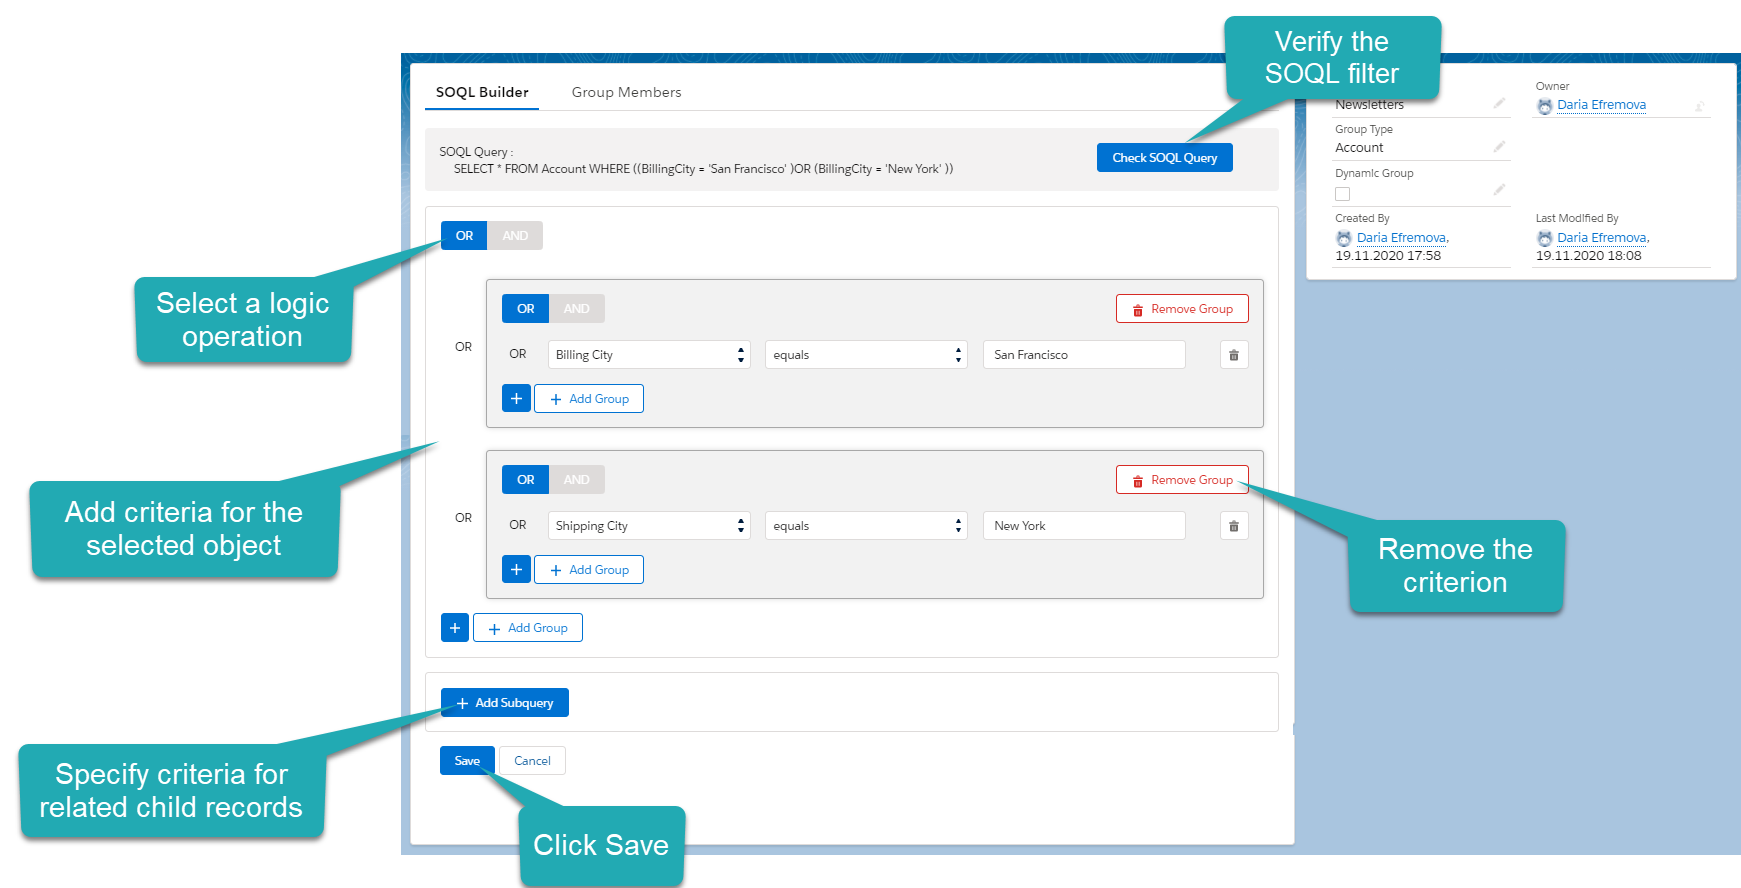Select OR in the Billing City group
The width and height of the screenshot is (1741, 888).
pos(525,308)
